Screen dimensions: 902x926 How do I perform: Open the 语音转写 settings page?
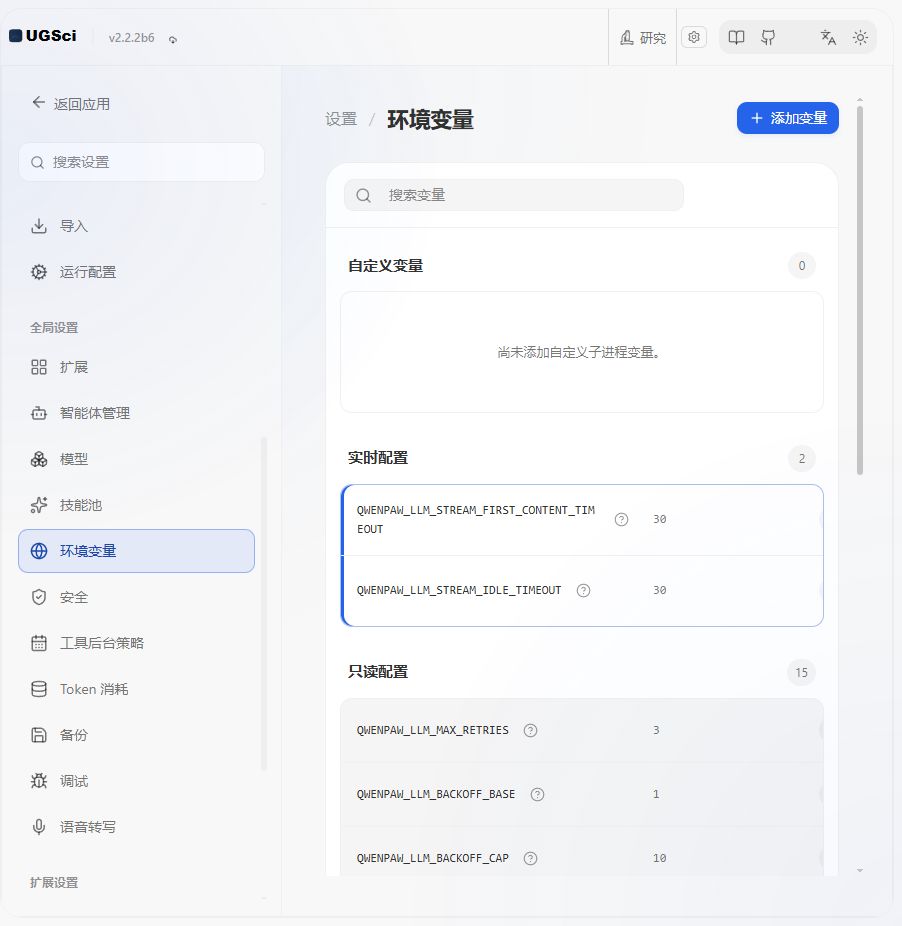point(136,827)
